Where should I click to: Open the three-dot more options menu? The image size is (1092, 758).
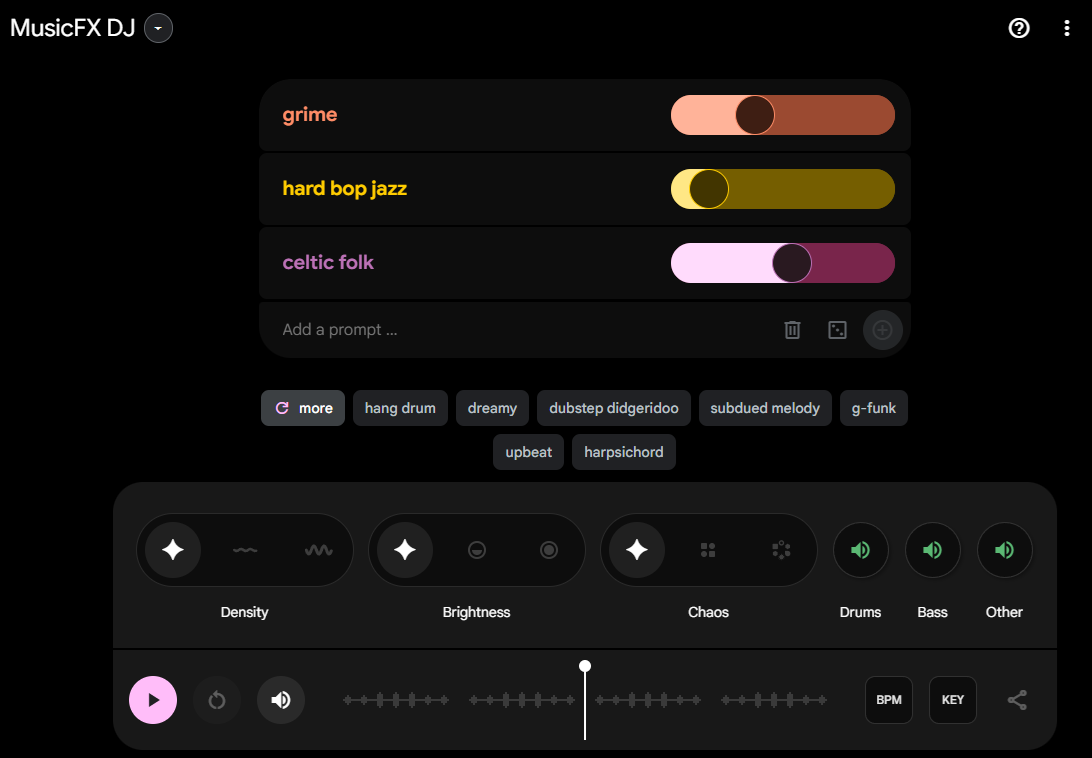click(x=1067, y=28)
